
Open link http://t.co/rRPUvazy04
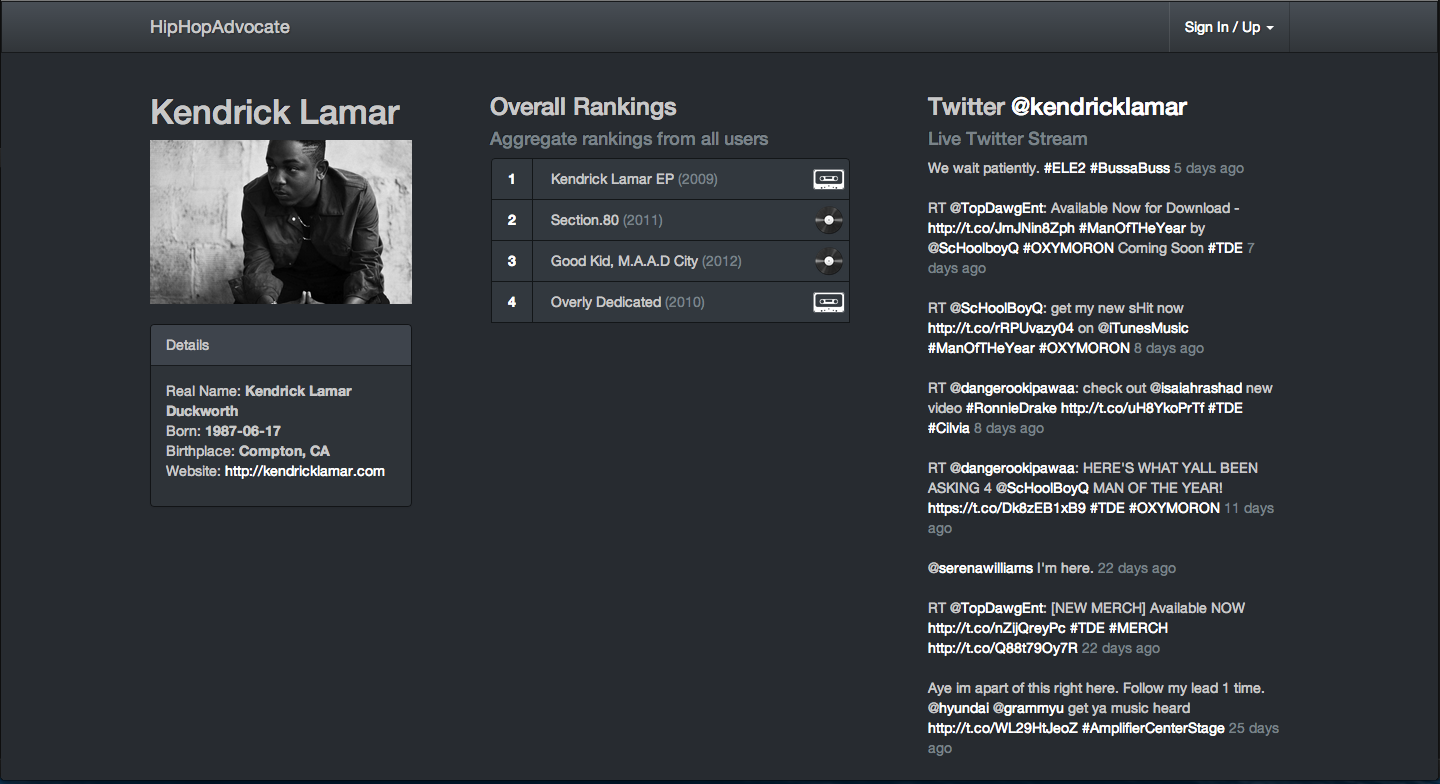(1001, 328)
